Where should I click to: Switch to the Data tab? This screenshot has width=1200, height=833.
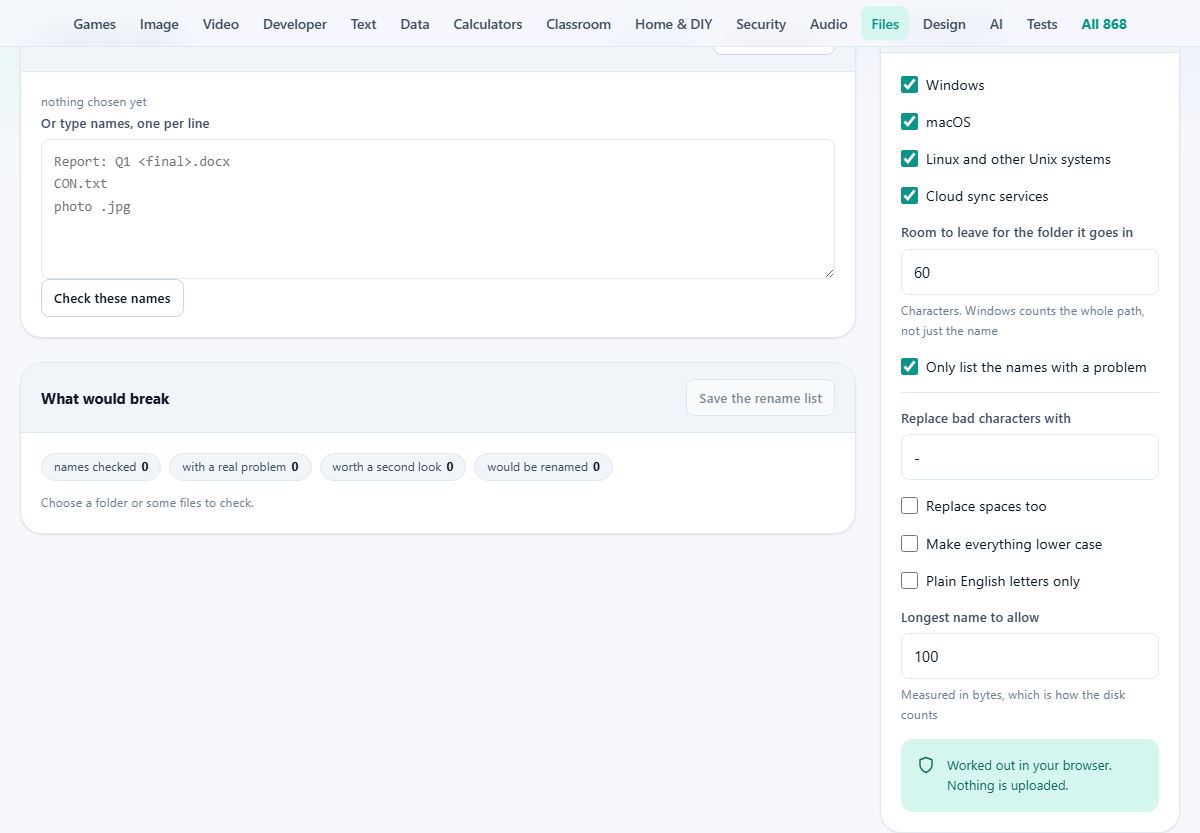click(415, 24)
